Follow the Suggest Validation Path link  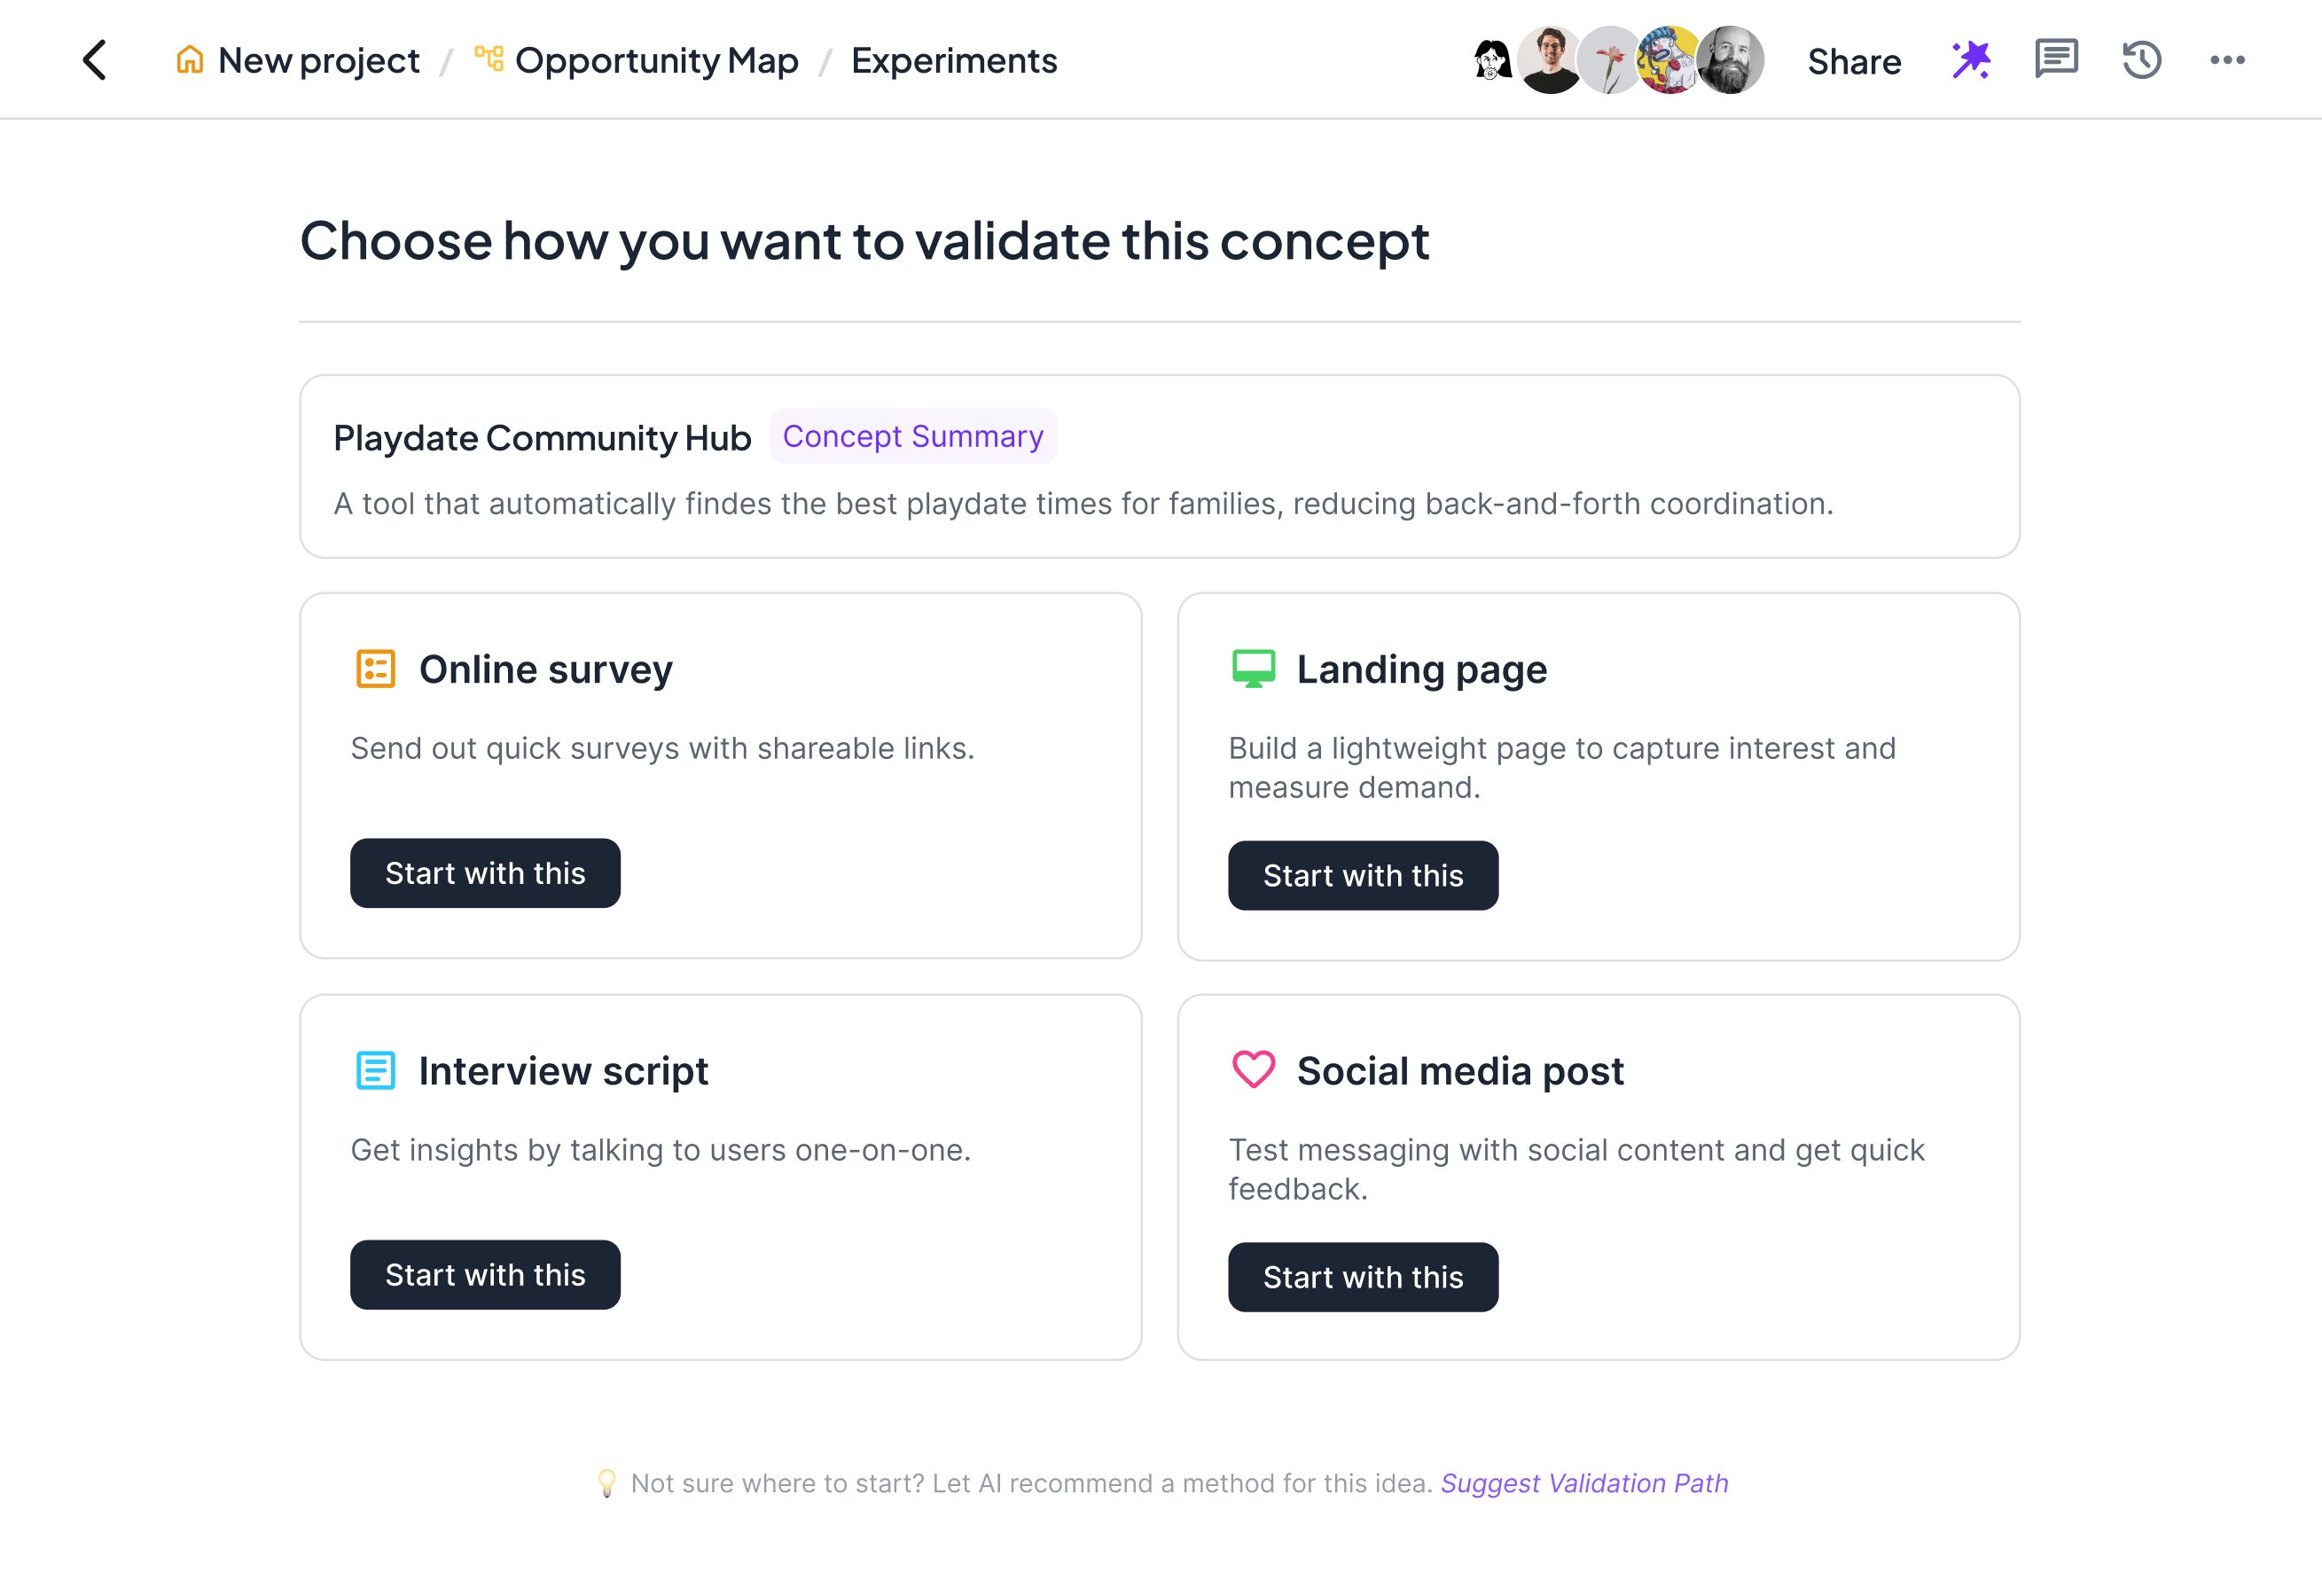click(1584, 1483)
